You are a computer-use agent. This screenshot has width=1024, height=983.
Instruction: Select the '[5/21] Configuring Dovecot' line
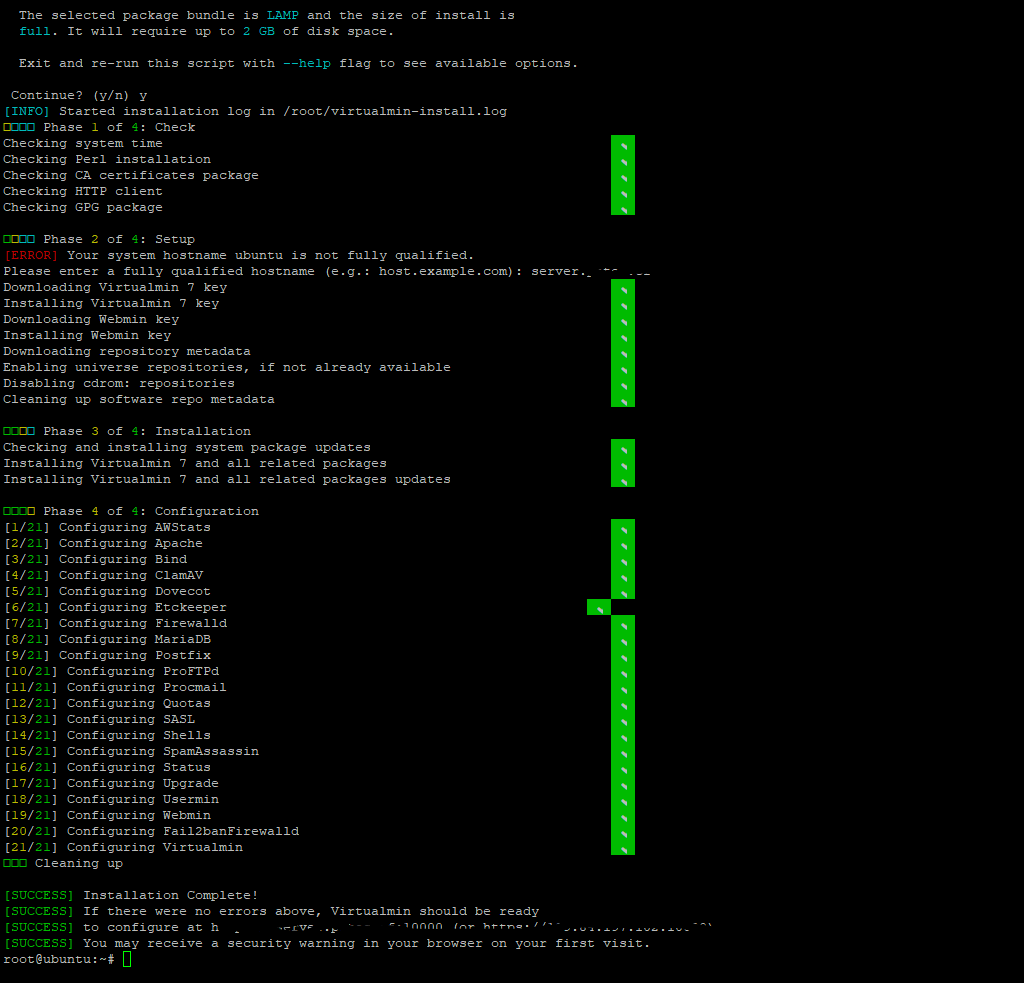coord(107,591)
